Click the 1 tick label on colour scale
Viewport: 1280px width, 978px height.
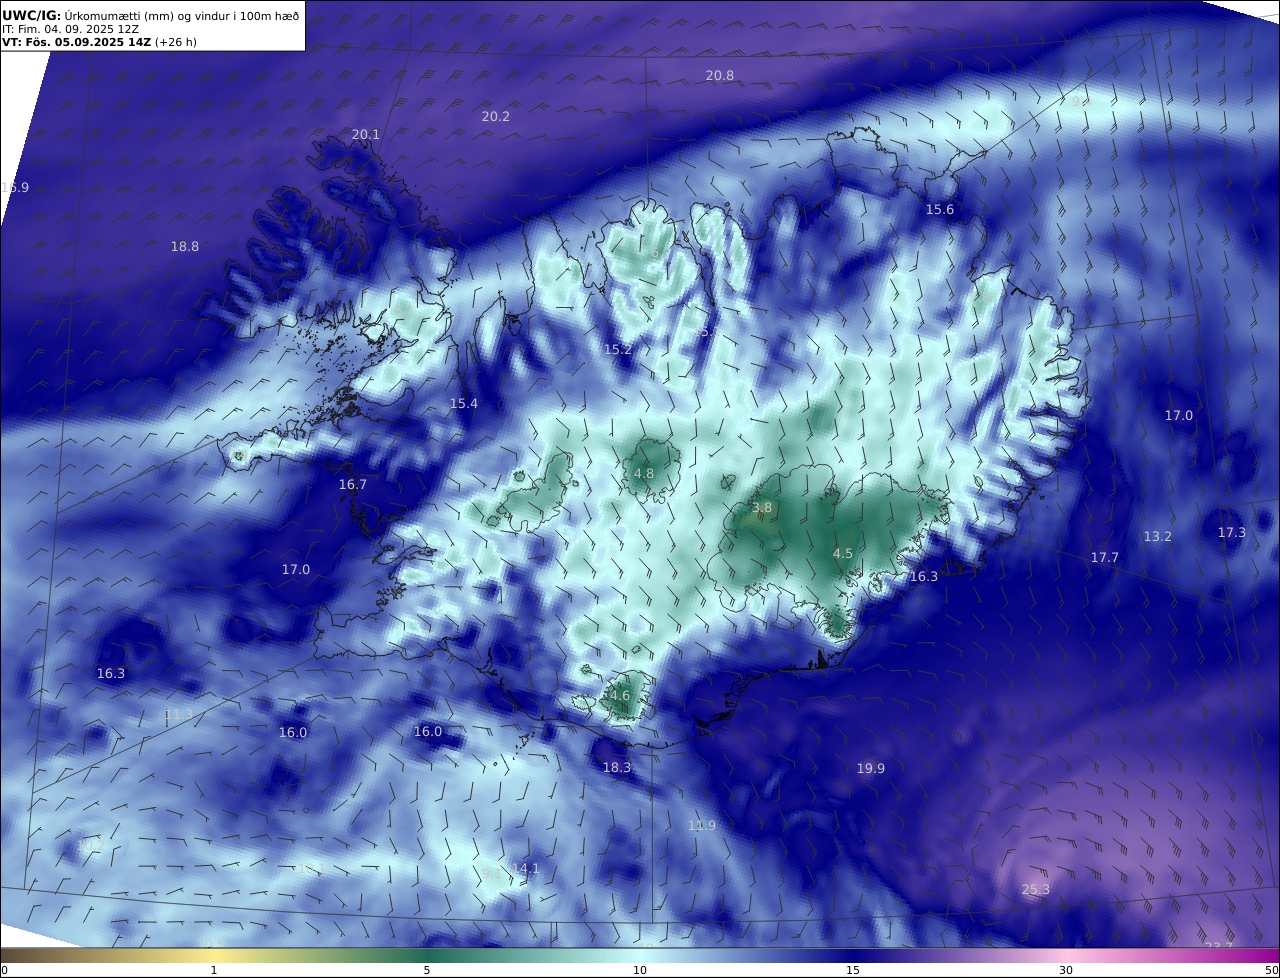tap(214, 970)
